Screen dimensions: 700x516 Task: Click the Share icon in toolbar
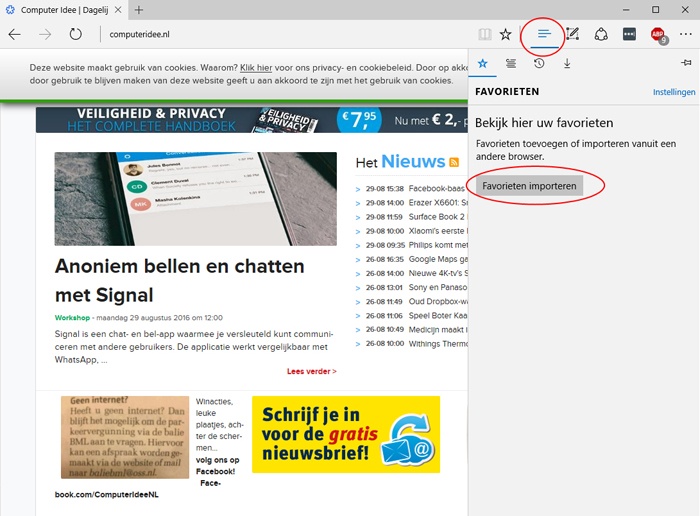[601, 34]
